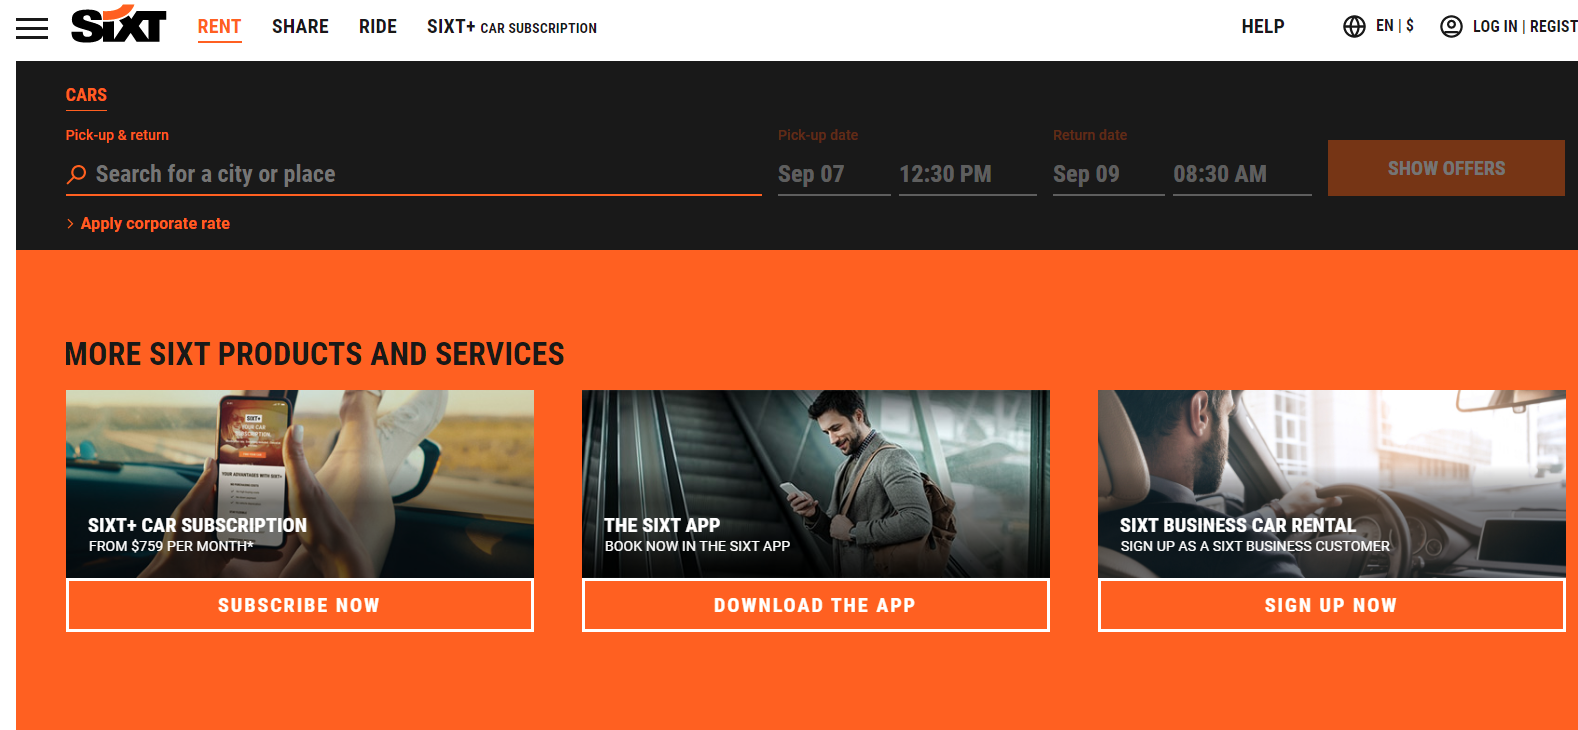Image resolution: width=1578 pixels, height=730 pixels.
Task: Switch to the CARS tab
Action: (86, 95)
